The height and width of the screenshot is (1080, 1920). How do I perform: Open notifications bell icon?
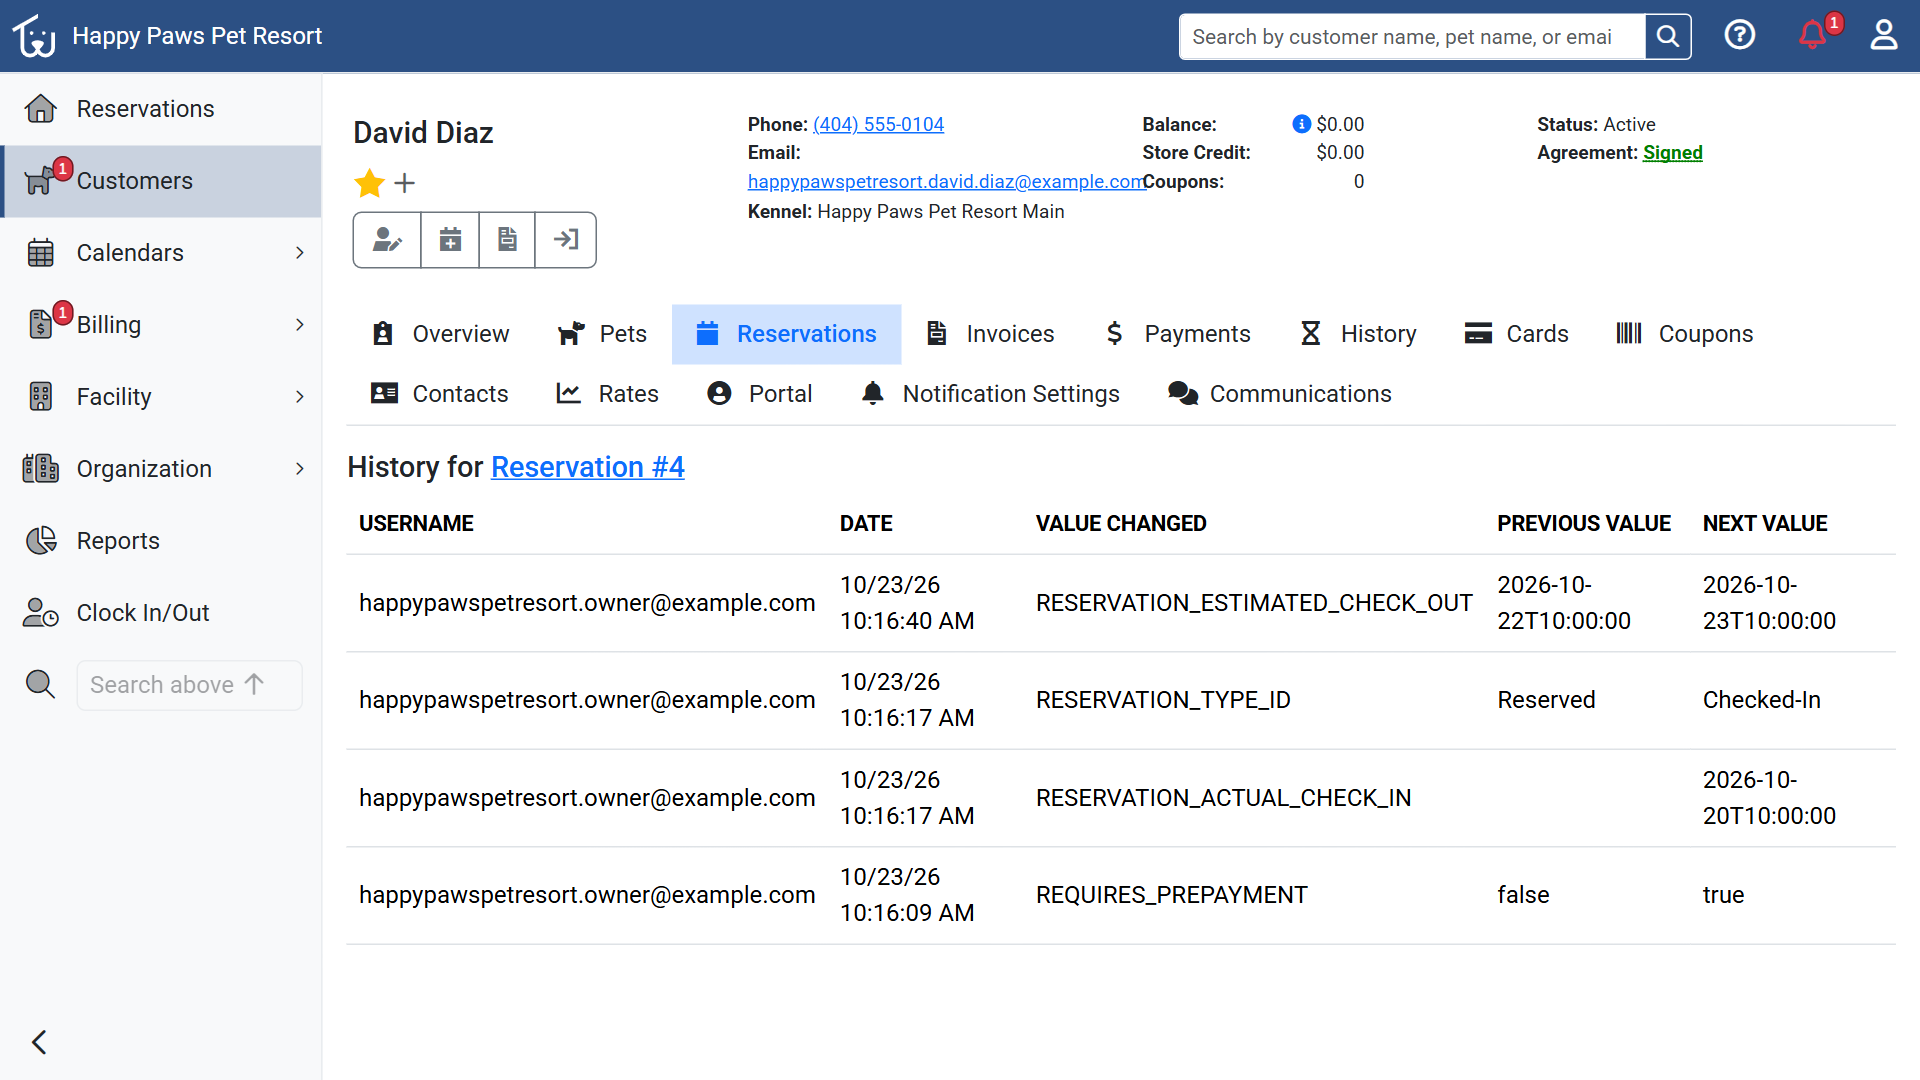point(1812,36)
